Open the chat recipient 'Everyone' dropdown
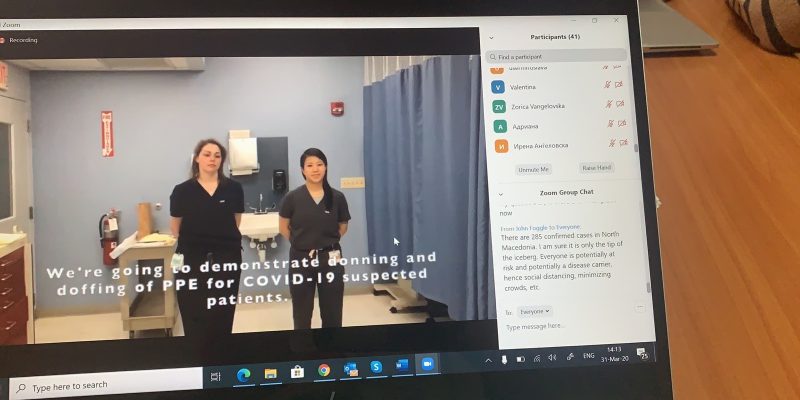Image resolution: width=800 pixels, height=400 pixels. point(534,311)
